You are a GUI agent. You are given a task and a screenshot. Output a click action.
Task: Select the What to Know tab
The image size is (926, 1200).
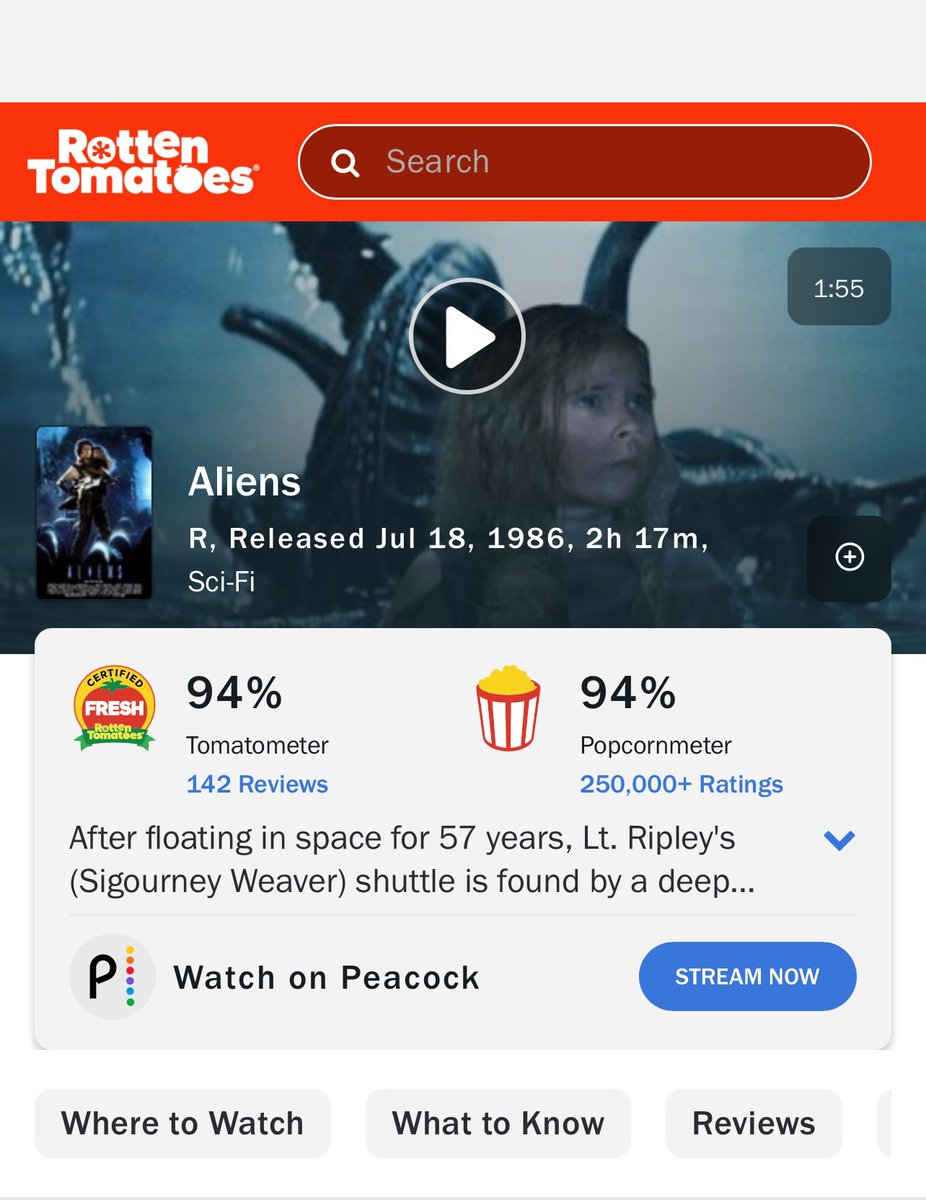(498, 1123)
